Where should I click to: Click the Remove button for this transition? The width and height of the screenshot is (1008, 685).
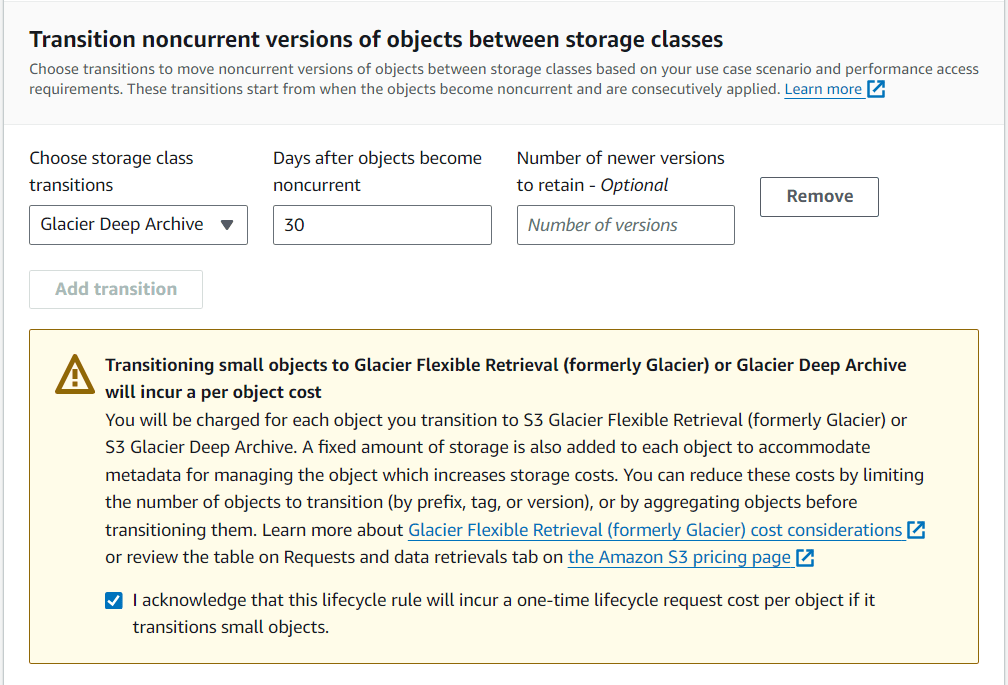click(x=819, y=197)
